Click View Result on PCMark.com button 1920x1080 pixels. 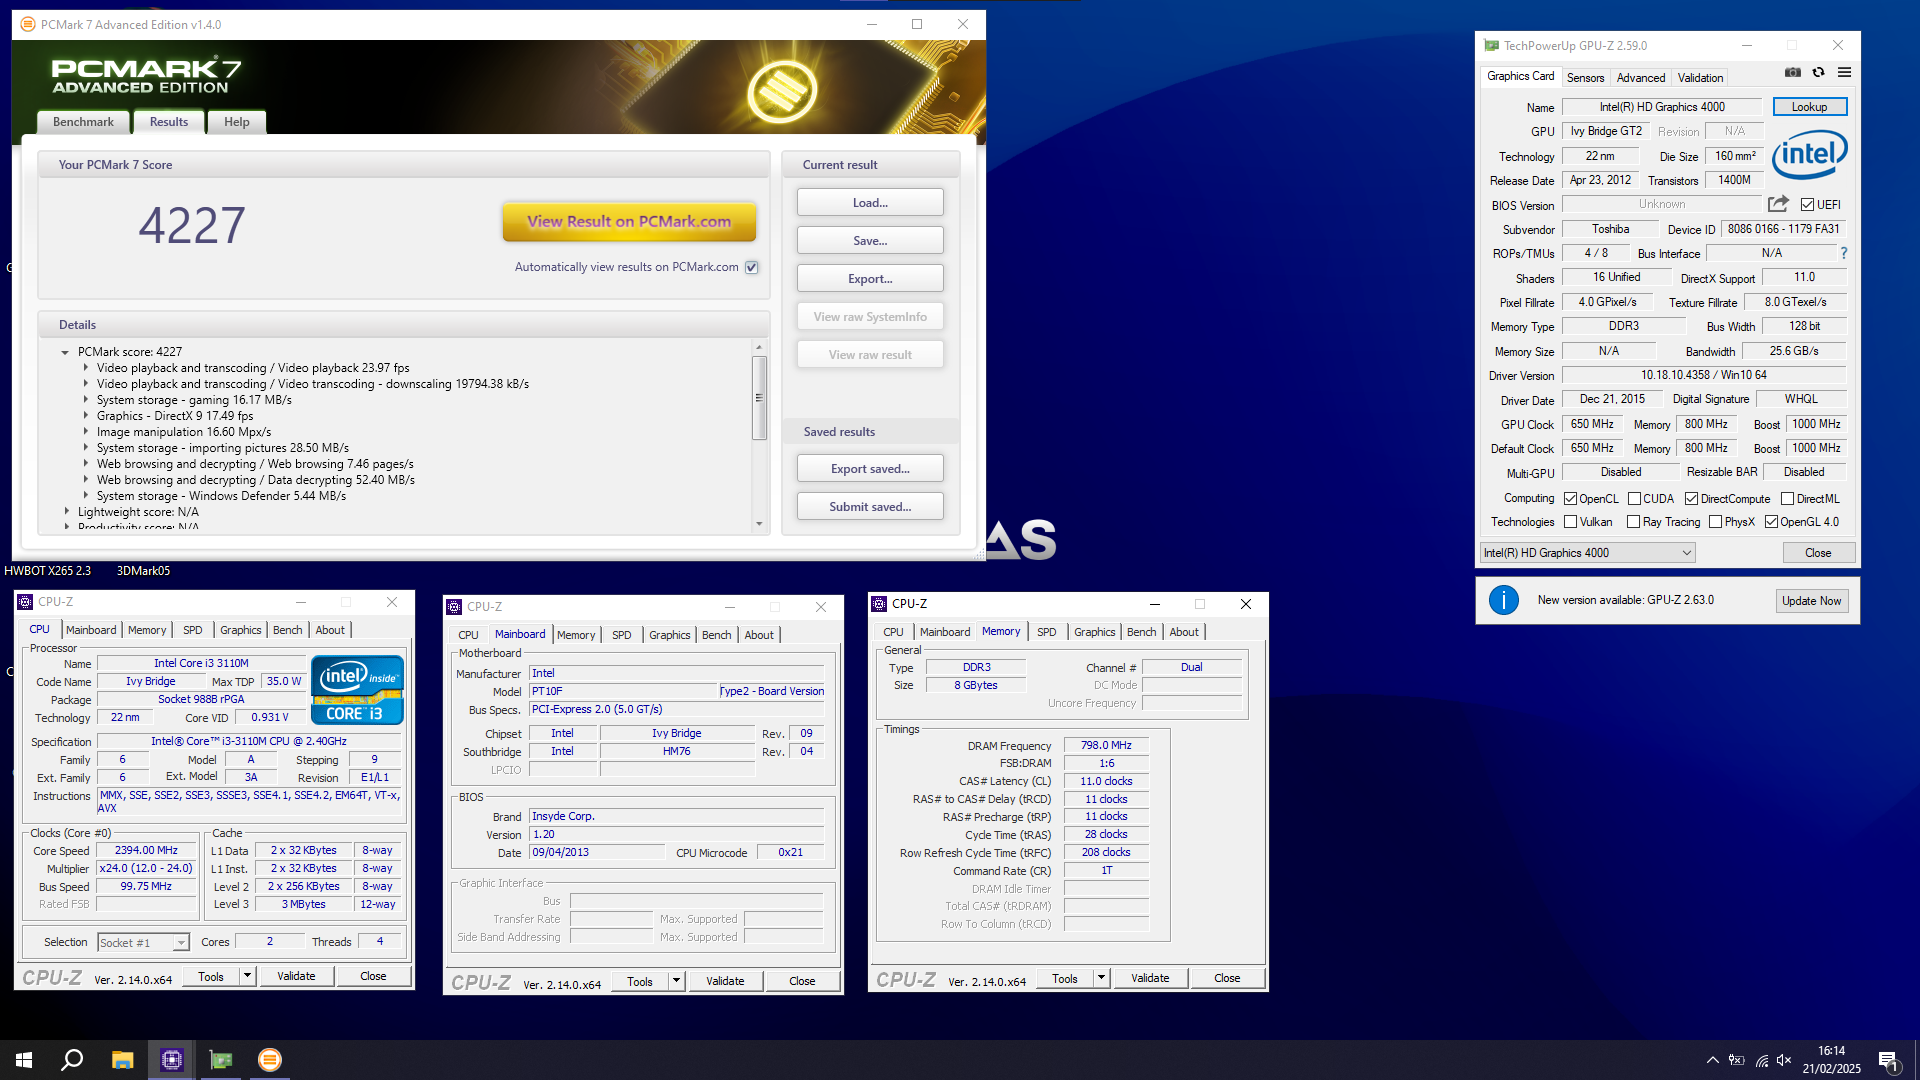pos(629,222)
